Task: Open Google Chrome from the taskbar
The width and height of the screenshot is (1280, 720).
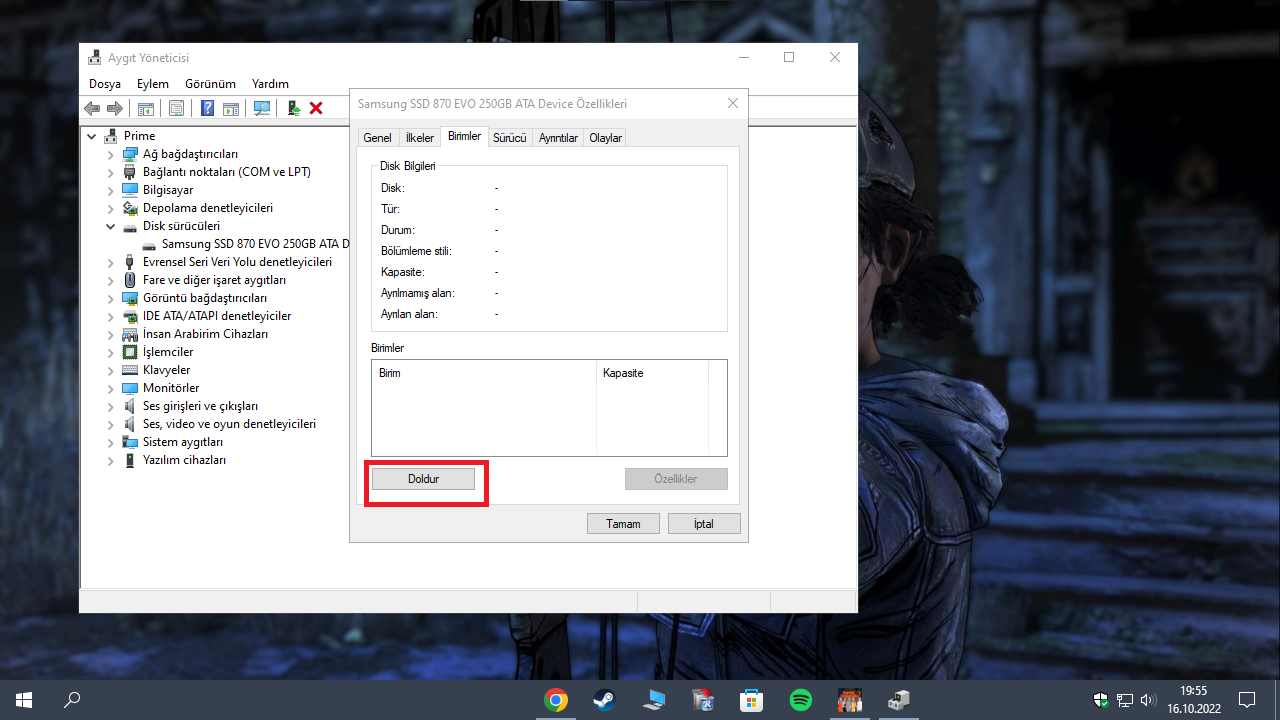Action: (x=556, y=700)
